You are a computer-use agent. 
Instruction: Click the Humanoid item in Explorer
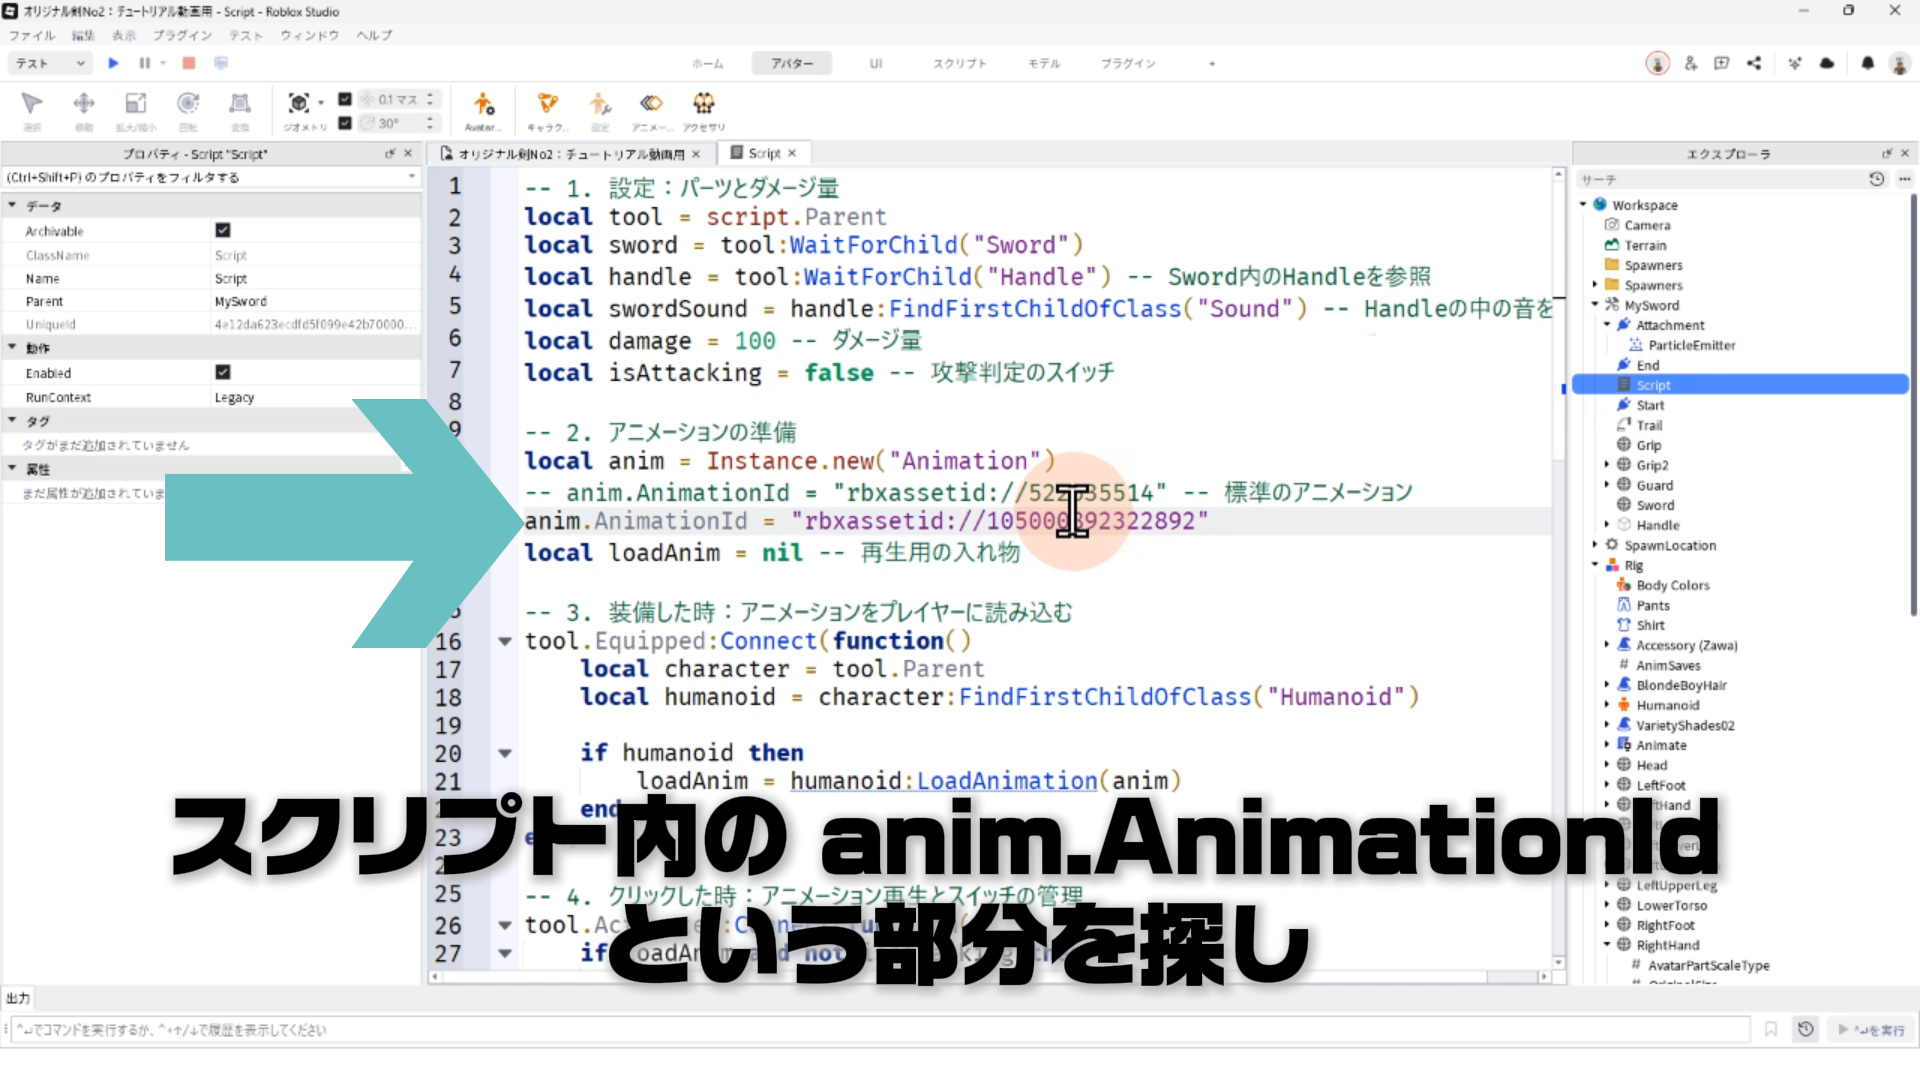click(x=1667, y=705)
